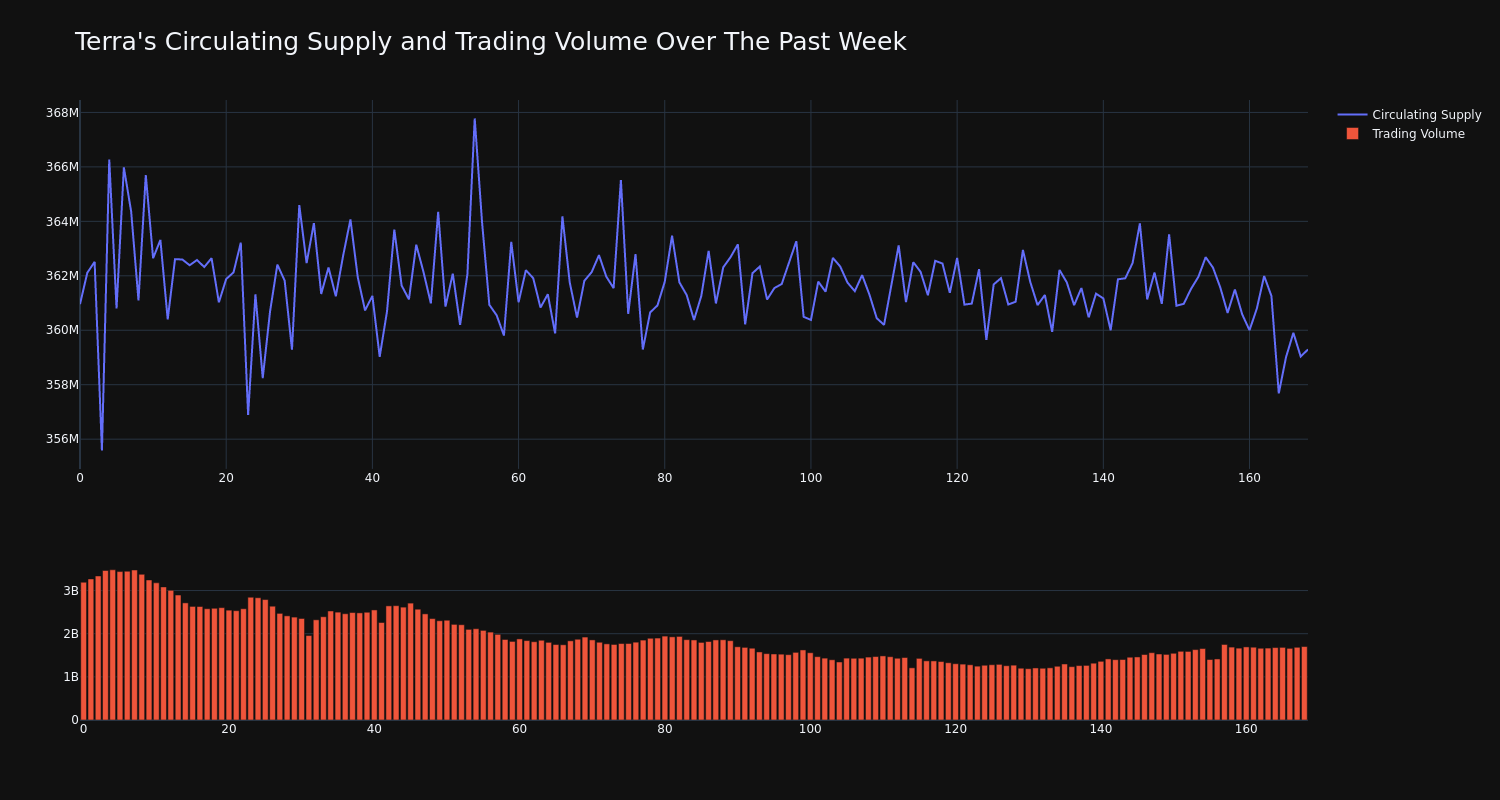Click the 356M y-axis label
Screen dimensions: 1500x800
(x=62, y=439)
